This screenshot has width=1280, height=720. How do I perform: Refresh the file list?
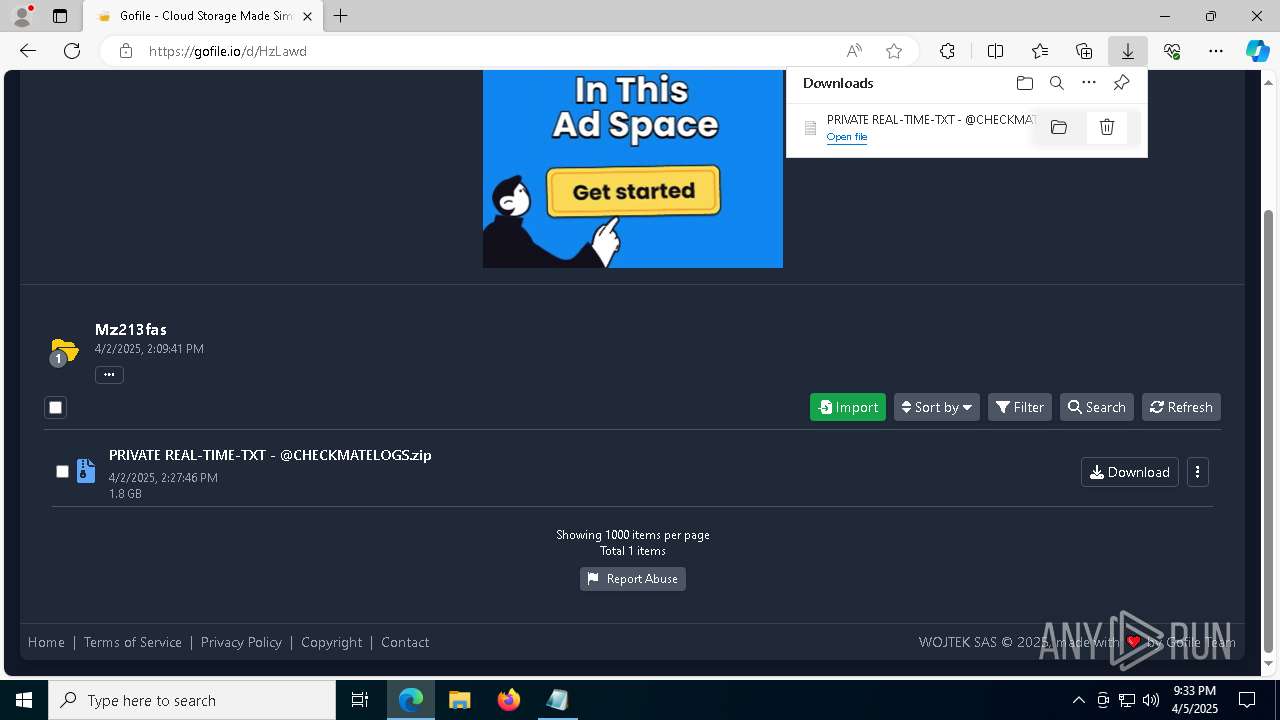pos(1181,407)
